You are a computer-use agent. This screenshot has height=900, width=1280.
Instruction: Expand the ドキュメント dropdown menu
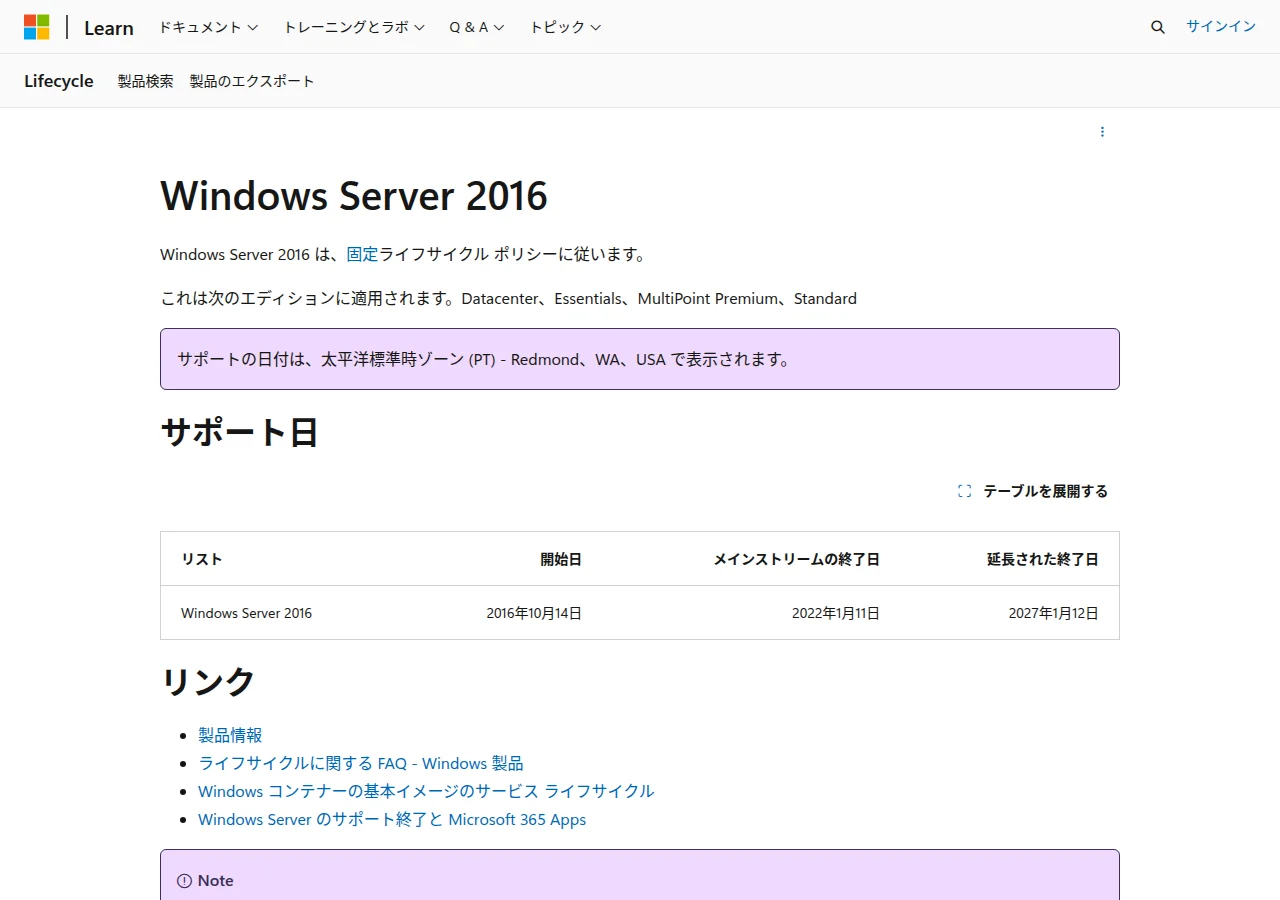coord(208,27)
